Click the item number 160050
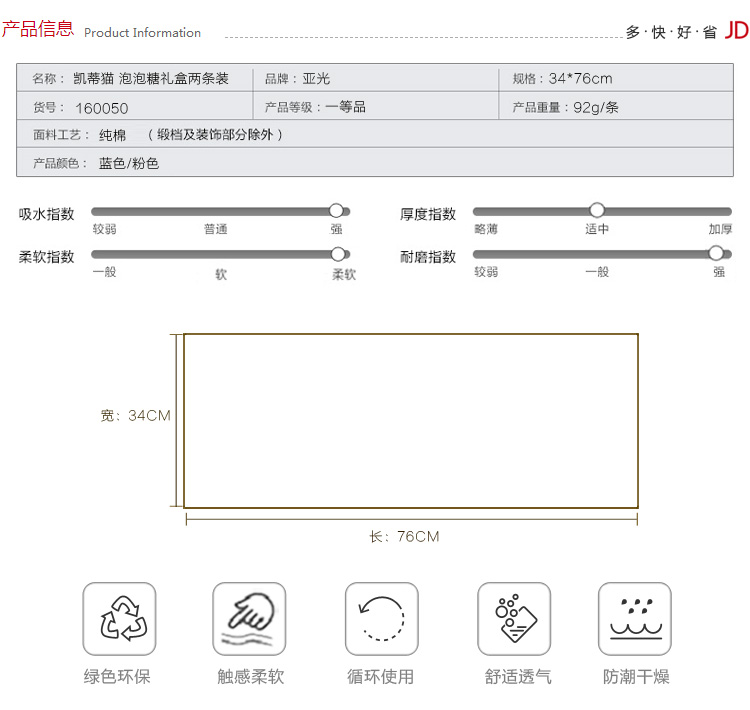 [102, 108]
